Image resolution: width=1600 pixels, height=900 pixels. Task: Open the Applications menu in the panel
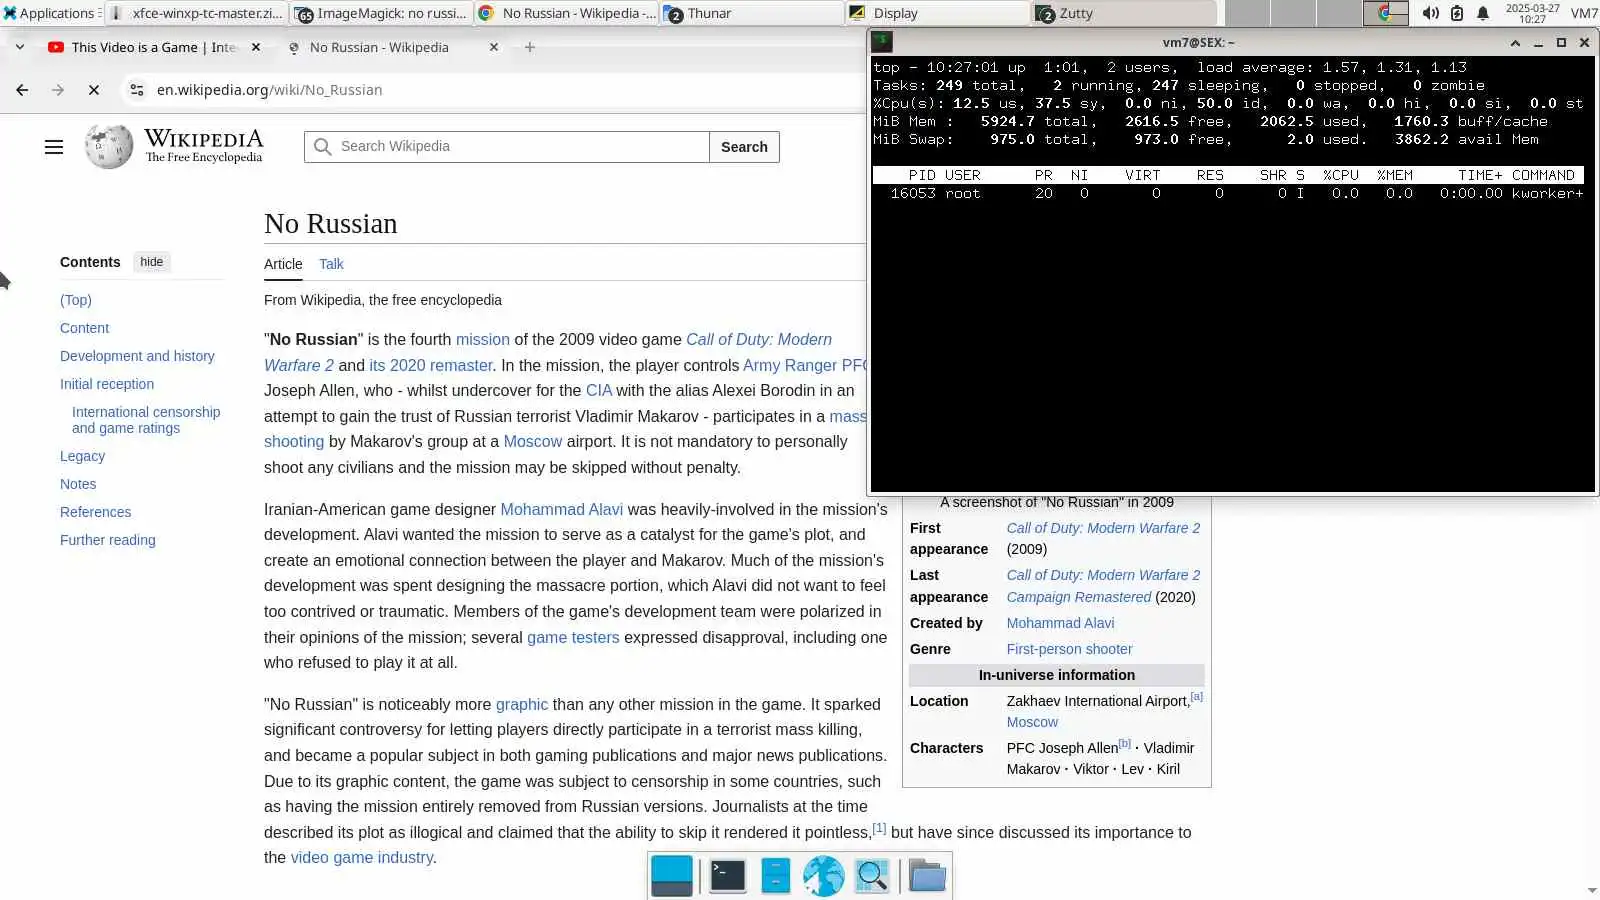48,13
